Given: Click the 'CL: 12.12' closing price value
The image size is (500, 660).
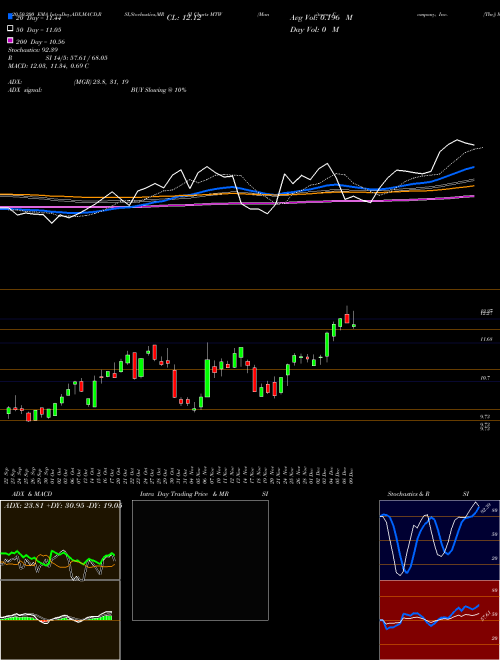Looking at the screenshot, I should [184, 18].
